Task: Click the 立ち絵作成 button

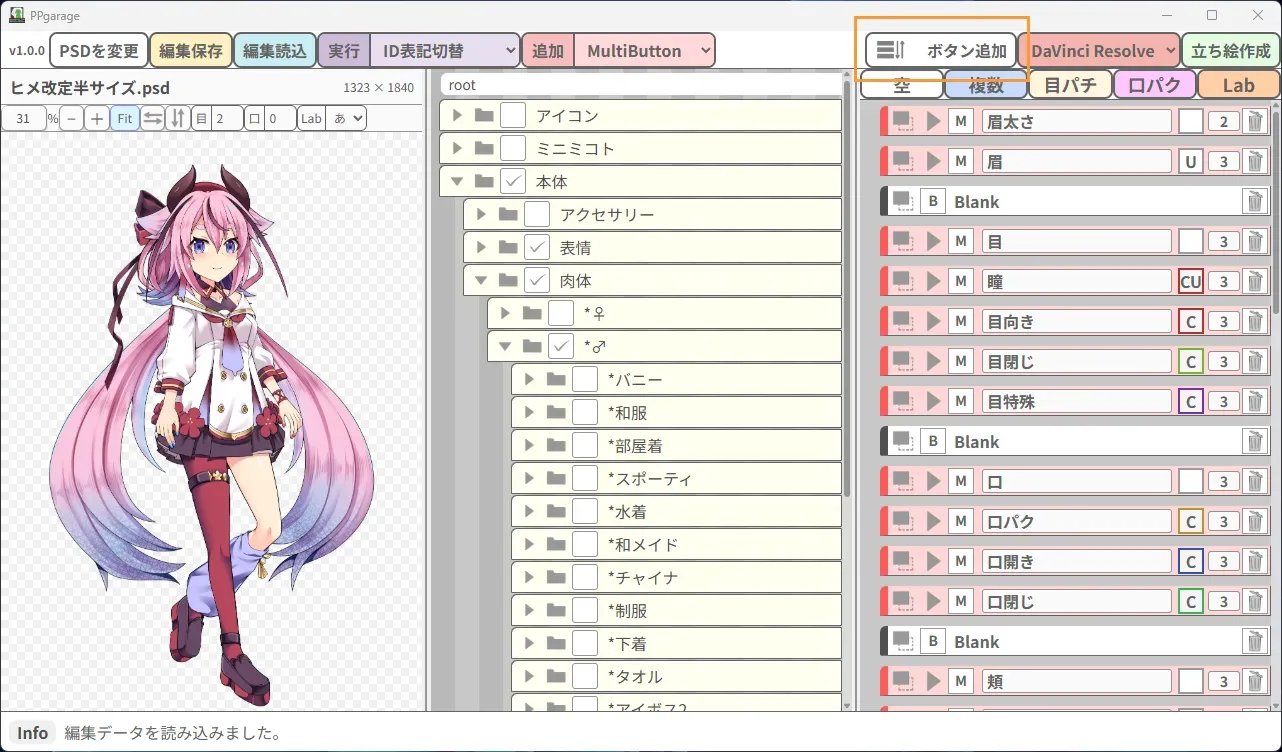Action: coord(1229,50)
